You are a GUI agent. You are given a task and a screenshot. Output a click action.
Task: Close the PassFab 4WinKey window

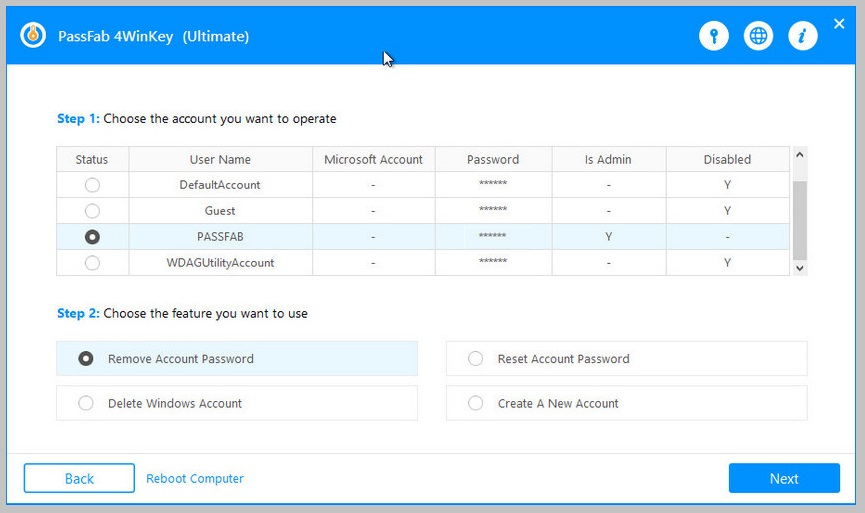tap(839, 24)
